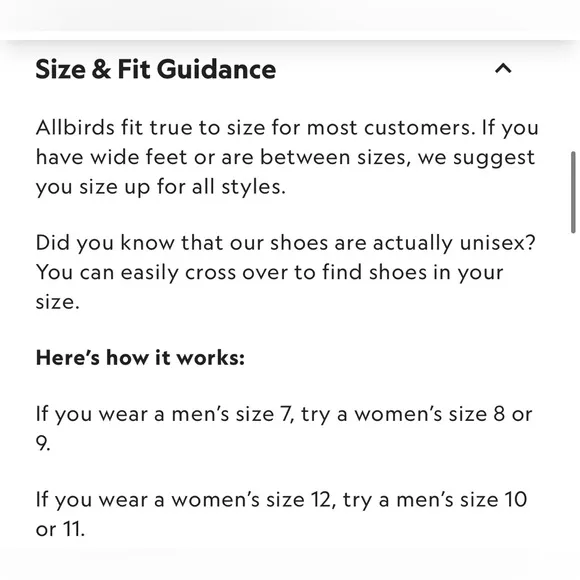Click the "women's size 12" sentence
The height and width of the screenshot is (580, 580).
tap(281, 514)
